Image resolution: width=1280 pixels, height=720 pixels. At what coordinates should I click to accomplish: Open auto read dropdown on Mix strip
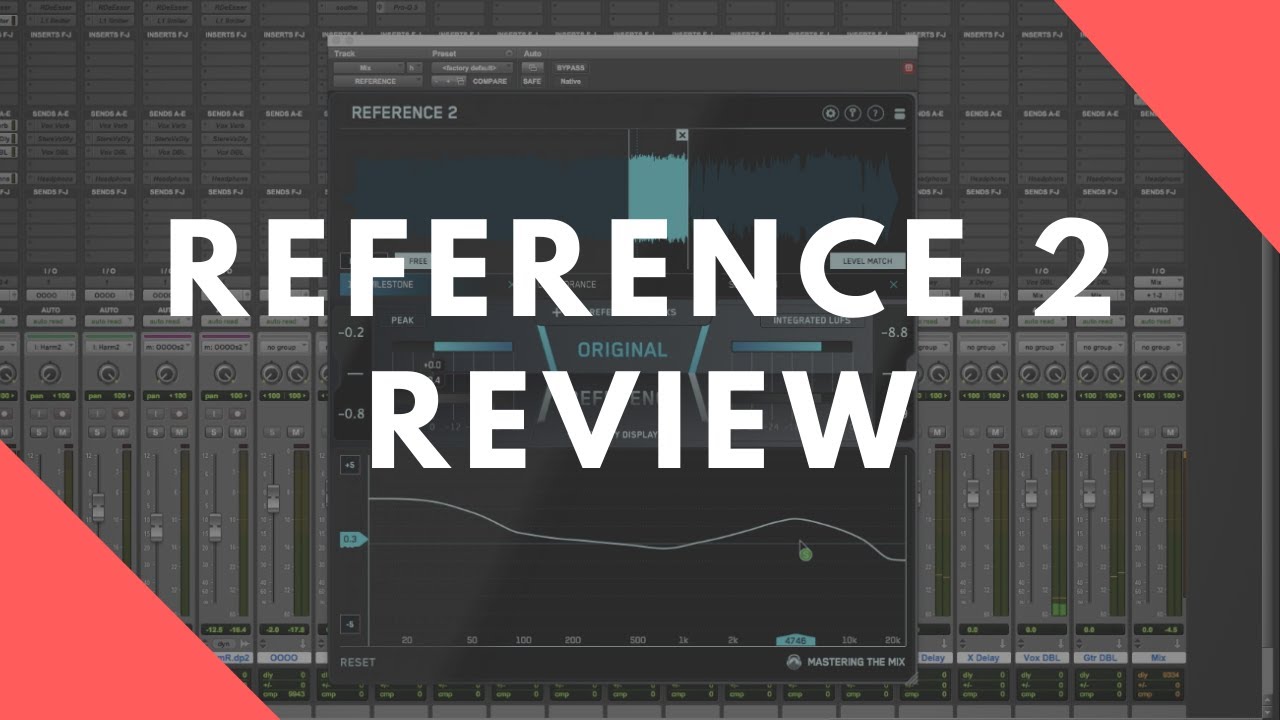click(x=1157, y=321)
